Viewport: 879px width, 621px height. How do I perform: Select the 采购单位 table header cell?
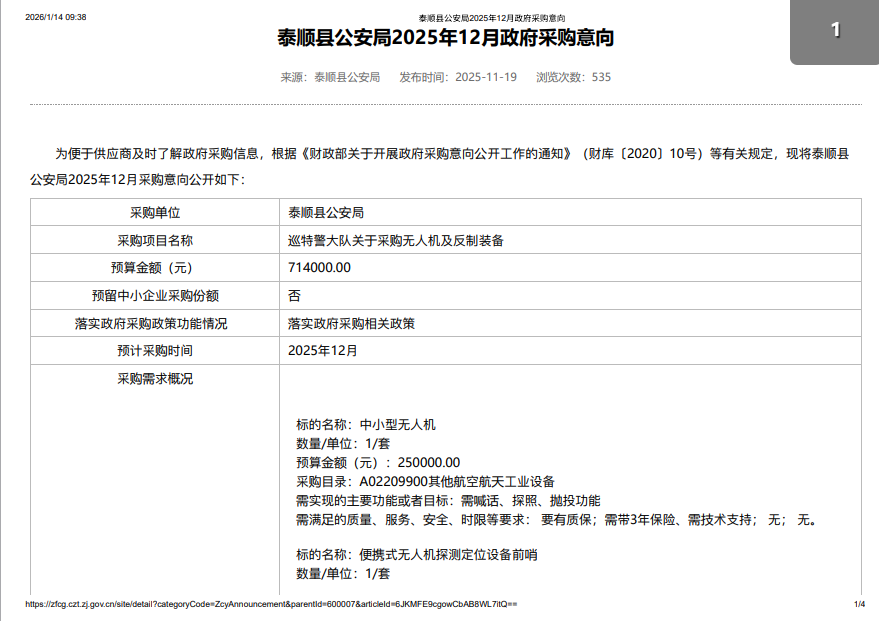(x=155, y=213)
